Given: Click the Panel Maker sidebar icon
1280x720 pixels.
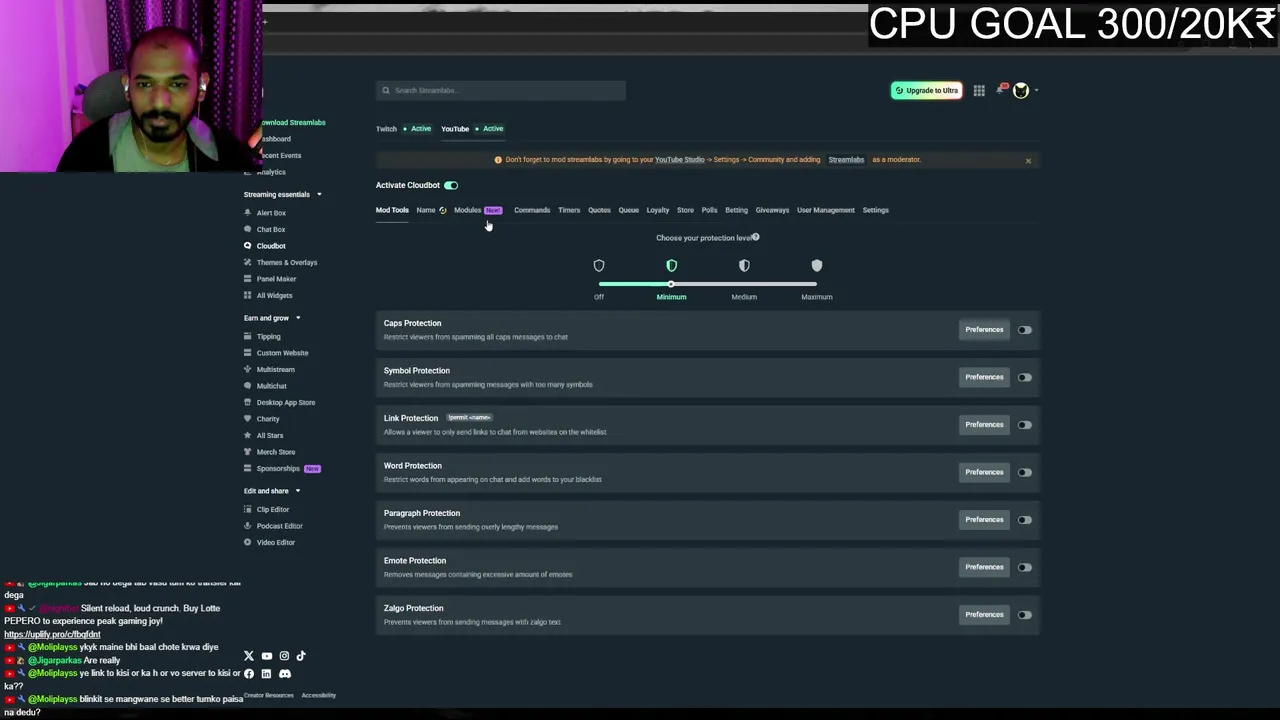Looking at the screenshot, I should click(x=248, y=279).
